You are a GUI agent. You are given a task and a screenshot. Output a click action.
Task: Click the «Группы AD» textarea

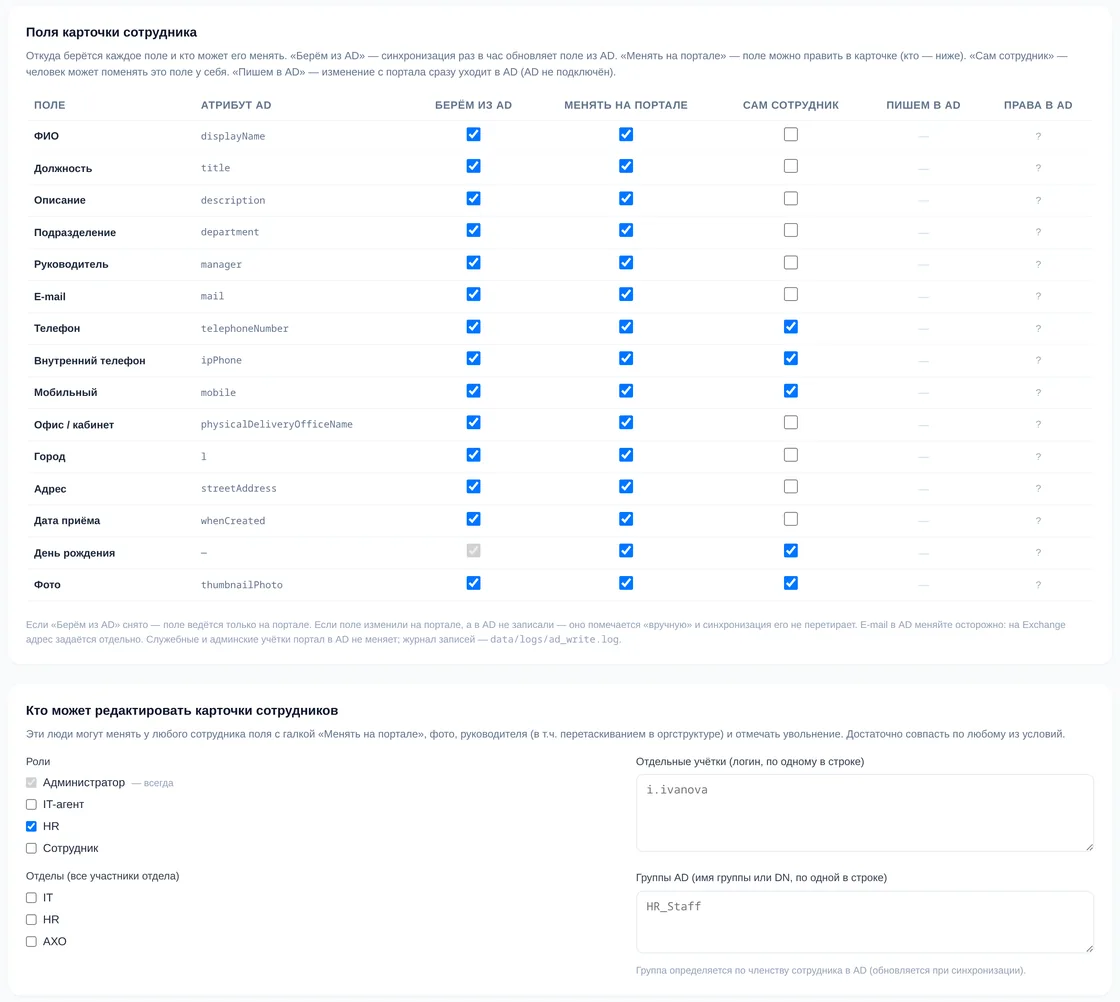pyautogui.click(x=864, y=922)
